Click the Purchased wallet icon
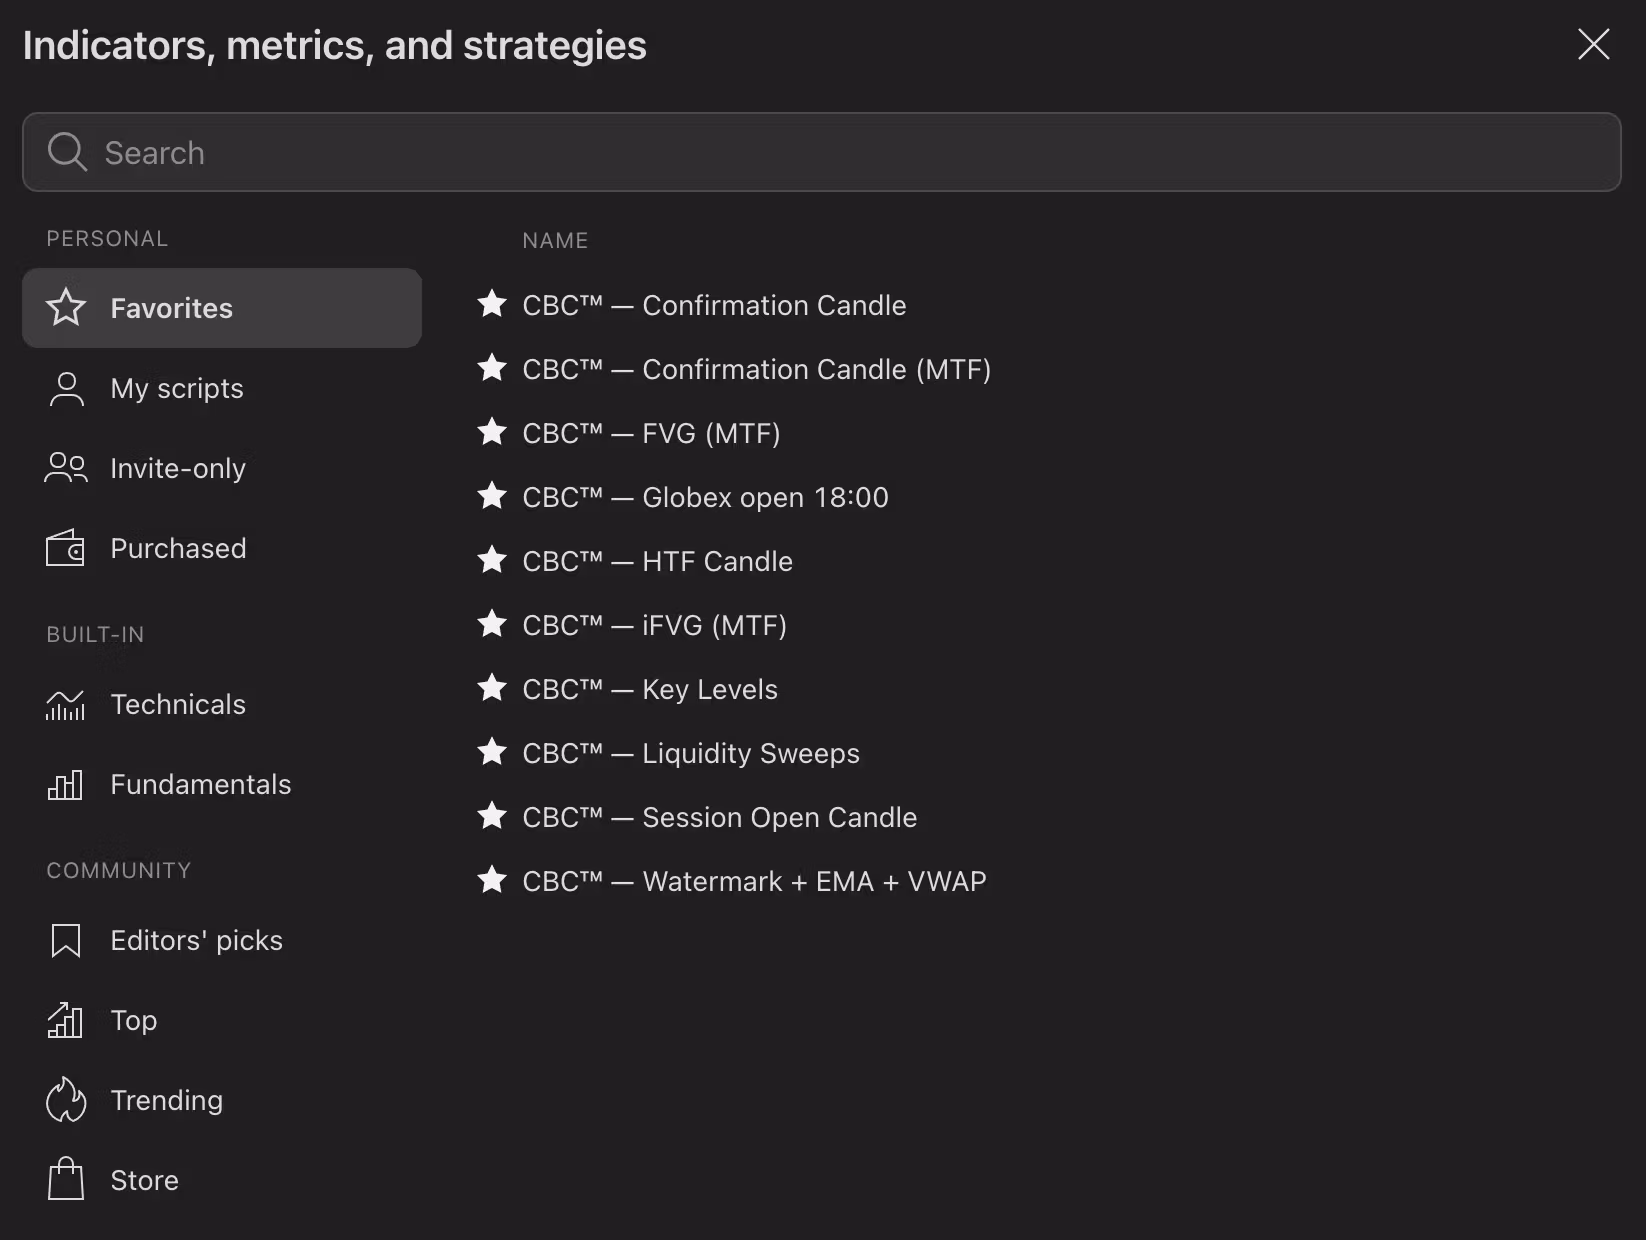 [65, 548]
